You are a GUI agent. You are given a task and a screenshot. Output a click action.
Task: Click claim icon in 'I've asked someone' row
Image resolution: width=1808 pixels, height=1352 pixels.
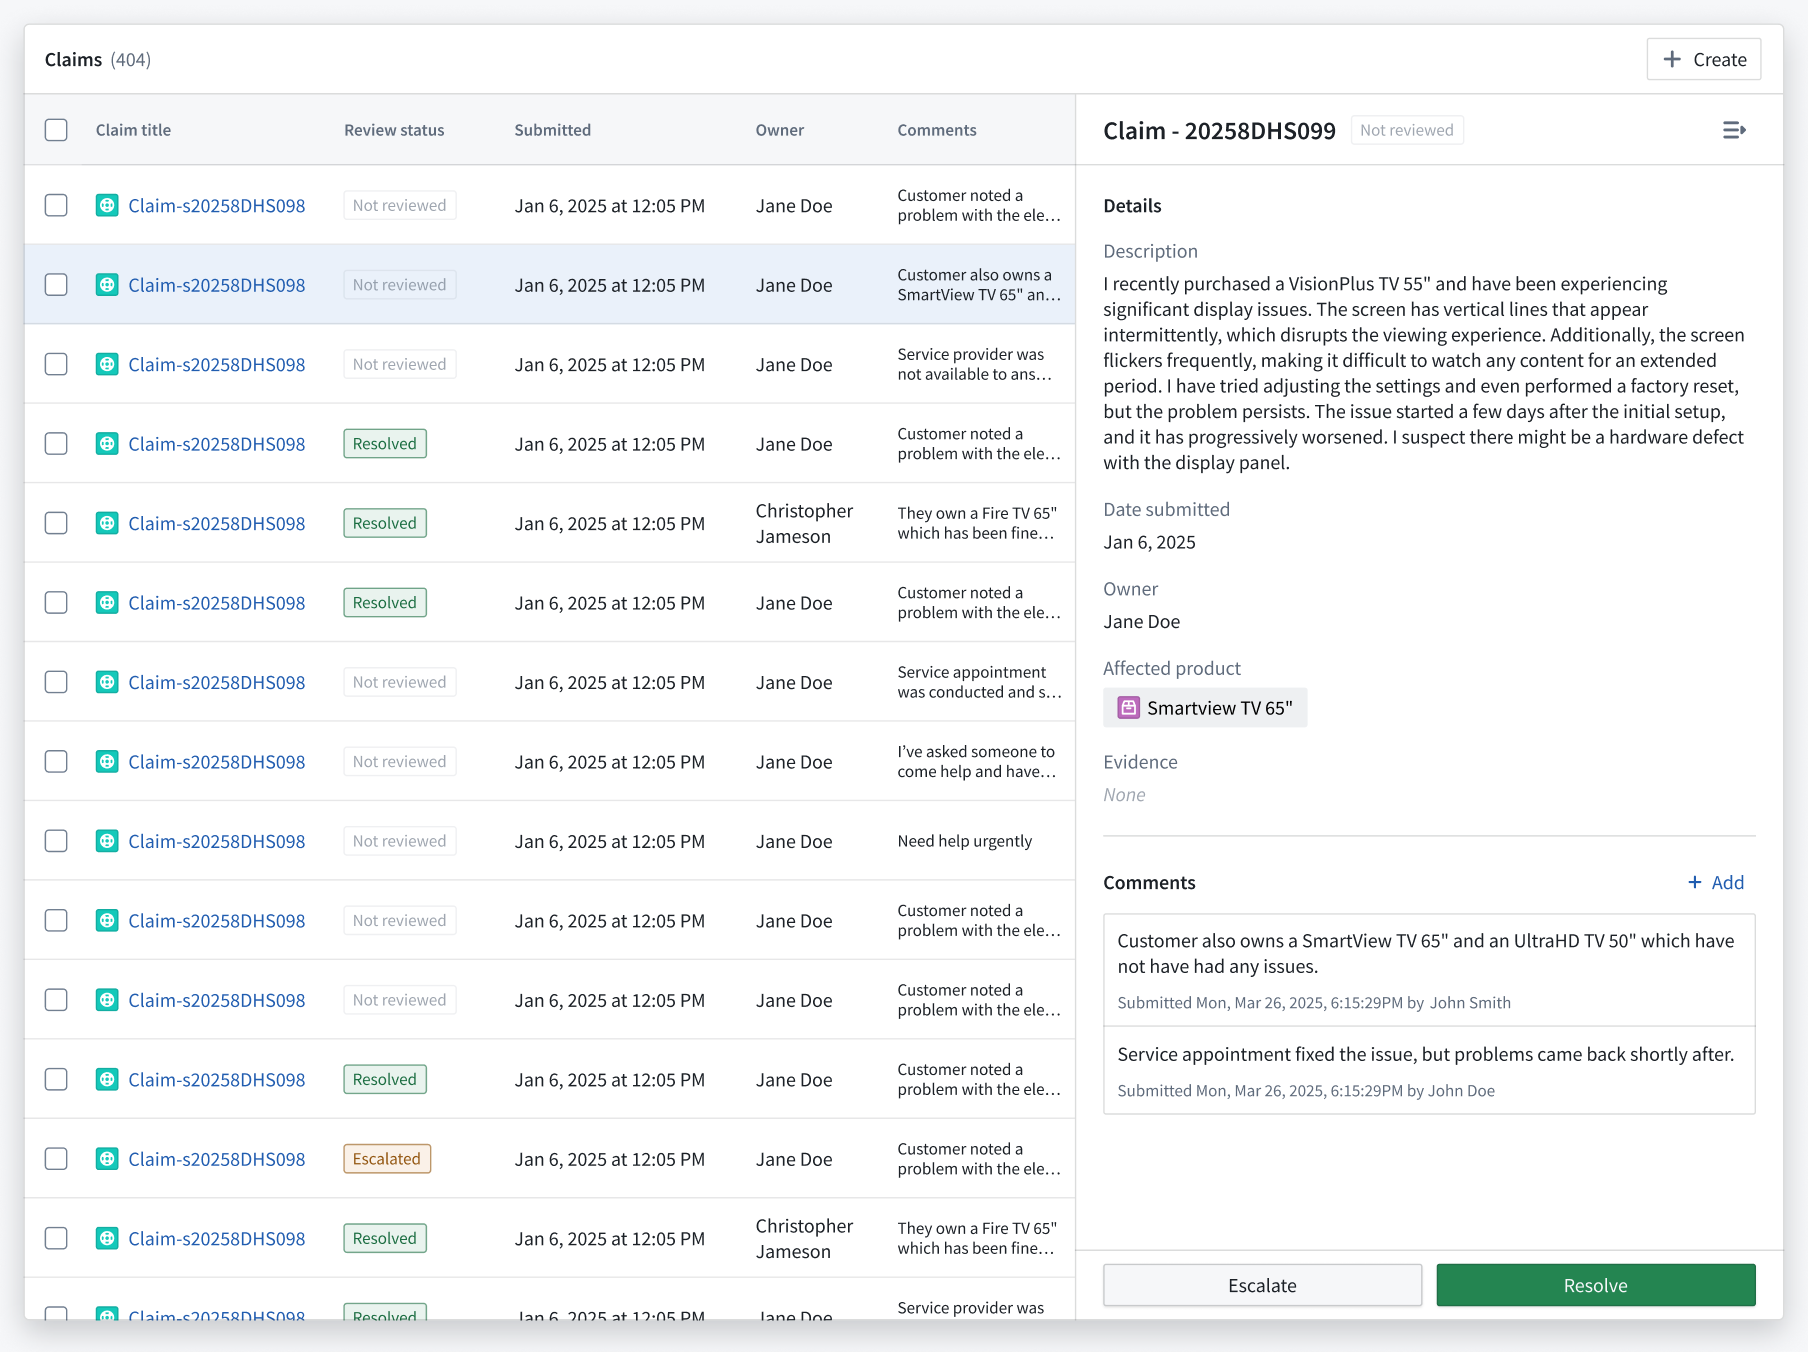[107, 762]
